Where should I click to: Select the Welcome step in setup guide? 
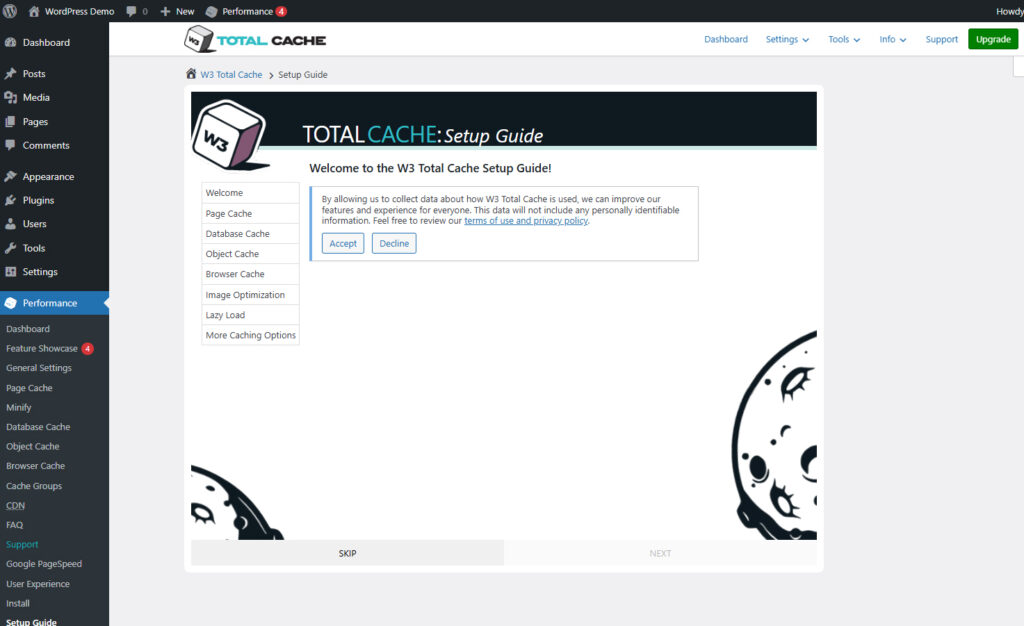[251, 193]
